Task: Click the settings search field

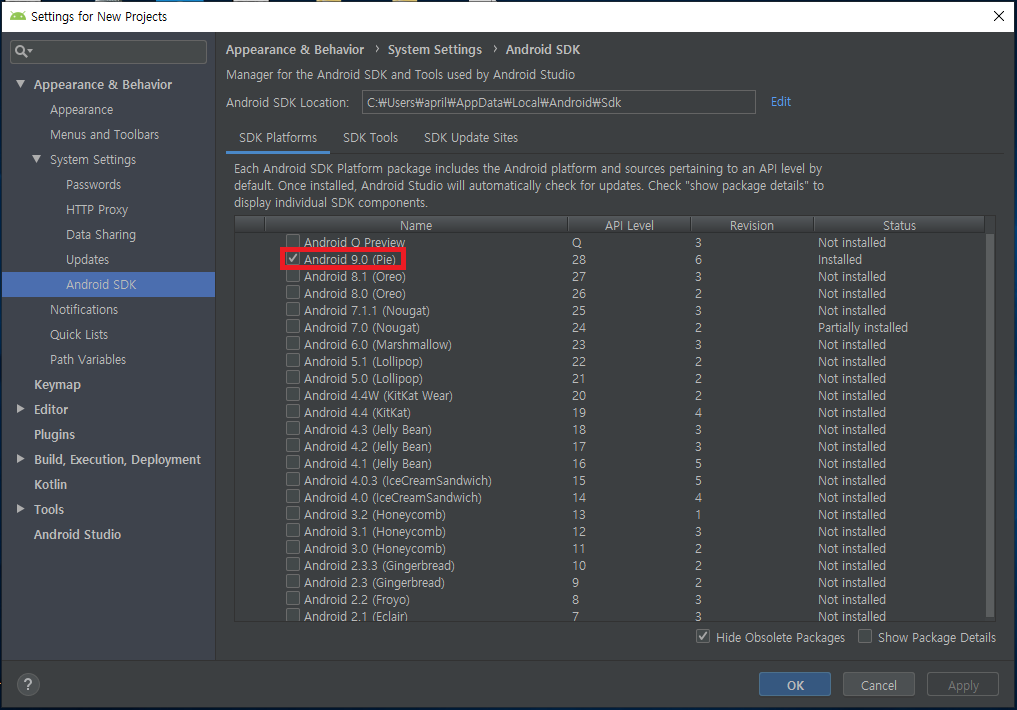Action: 108,51
